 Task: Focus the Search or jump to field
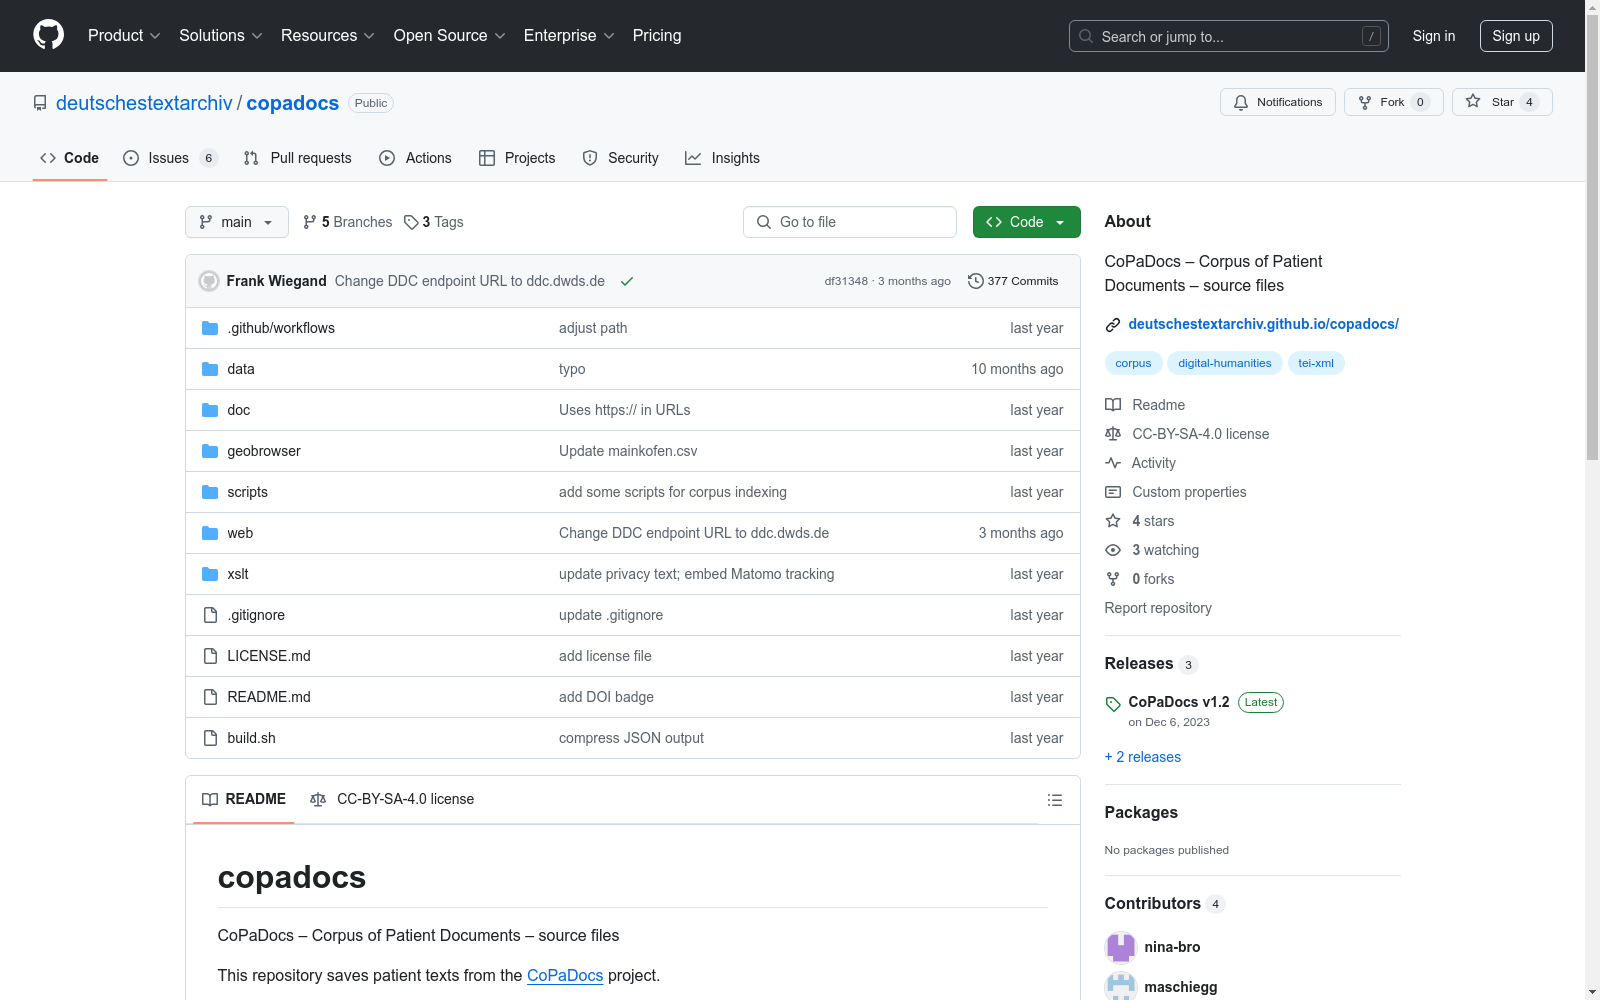1229,36
